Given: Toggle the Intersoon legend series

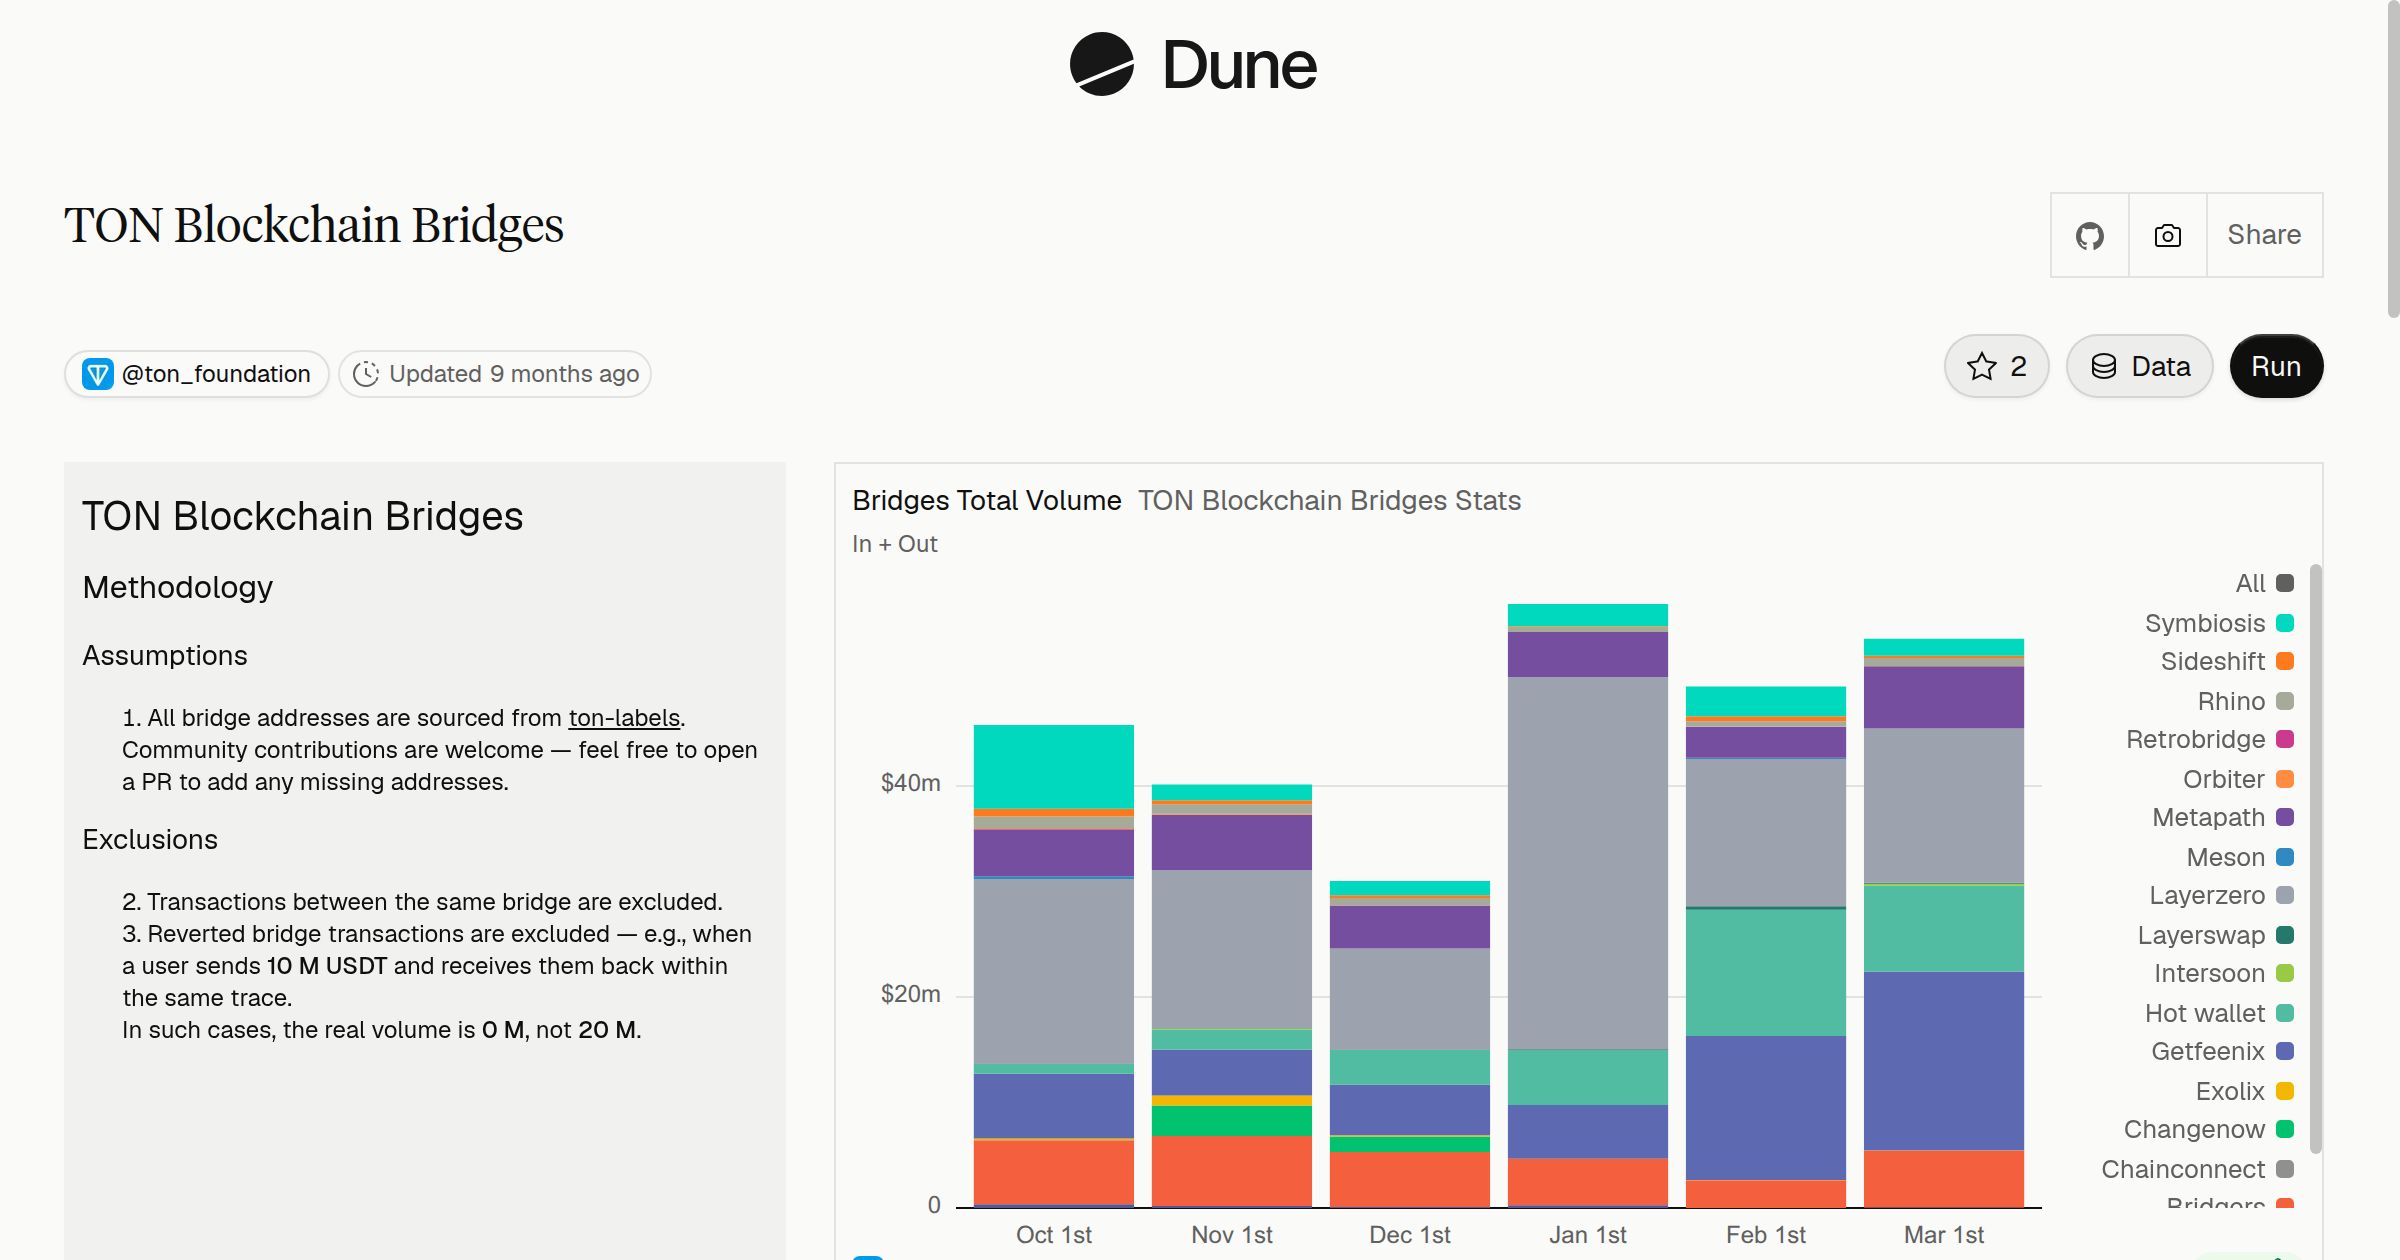Looking at the screenshot, I should point(2223,973).
